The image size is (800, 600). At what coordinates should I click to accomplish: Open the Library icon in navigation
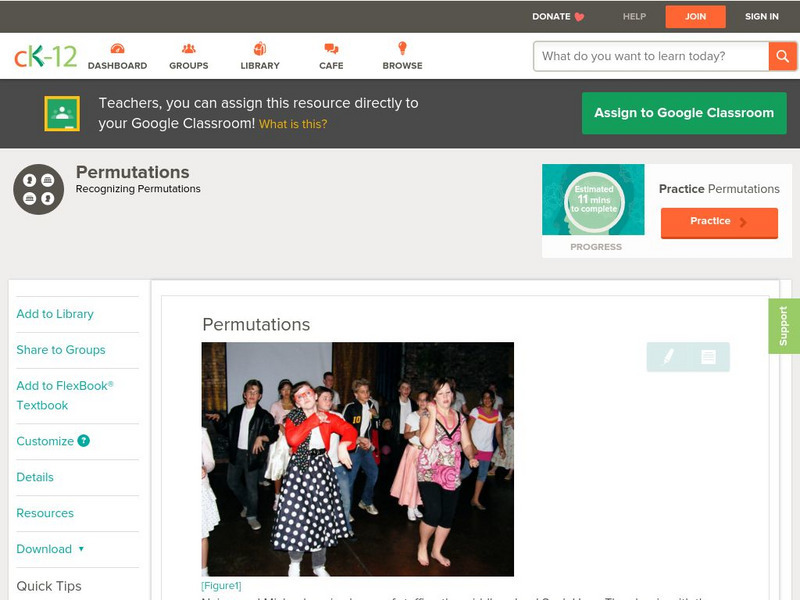point(260,49)
